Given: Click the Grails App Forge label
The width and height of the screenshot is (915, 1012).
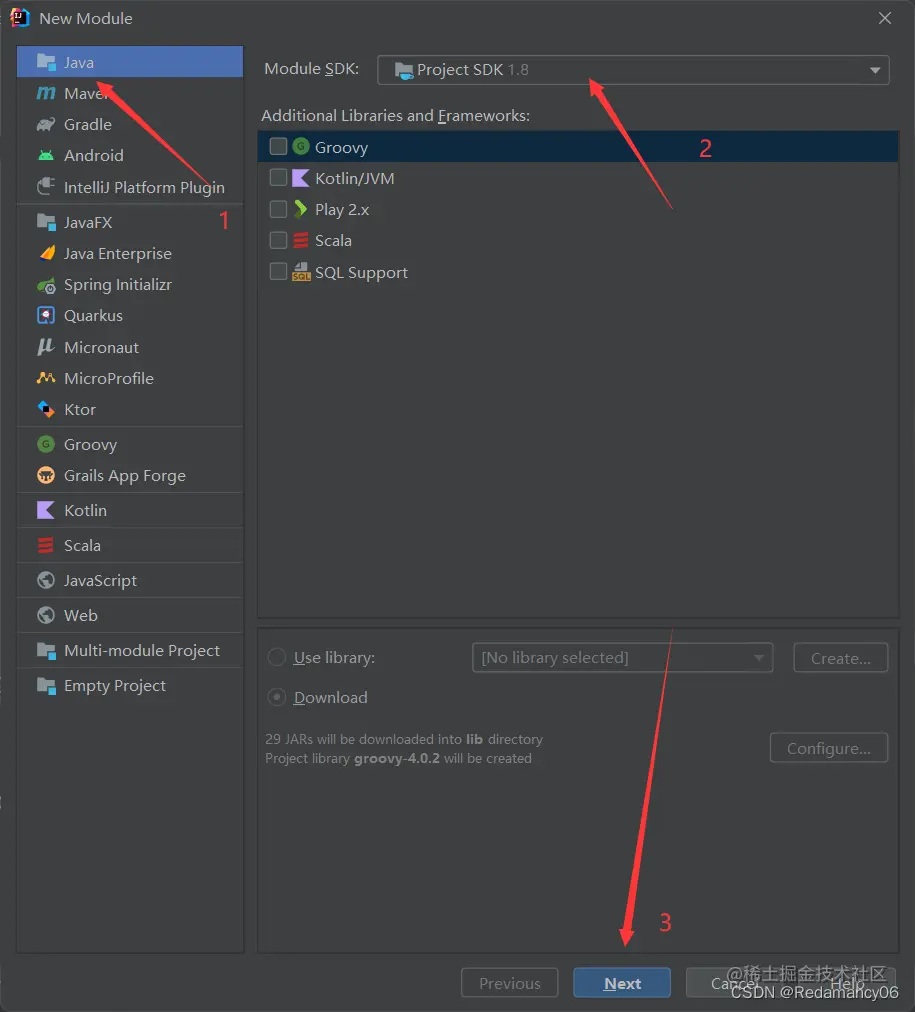Looking at the screenshot, I should tap(125, 476).
